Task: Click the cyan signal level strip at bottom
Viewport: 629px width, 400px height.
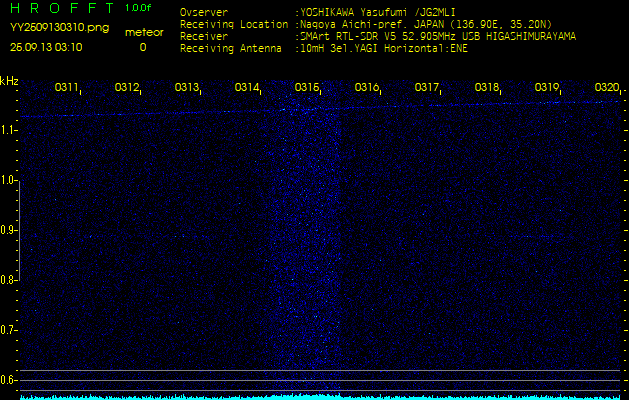Action: pyautogui.click(x=320, y=397)
